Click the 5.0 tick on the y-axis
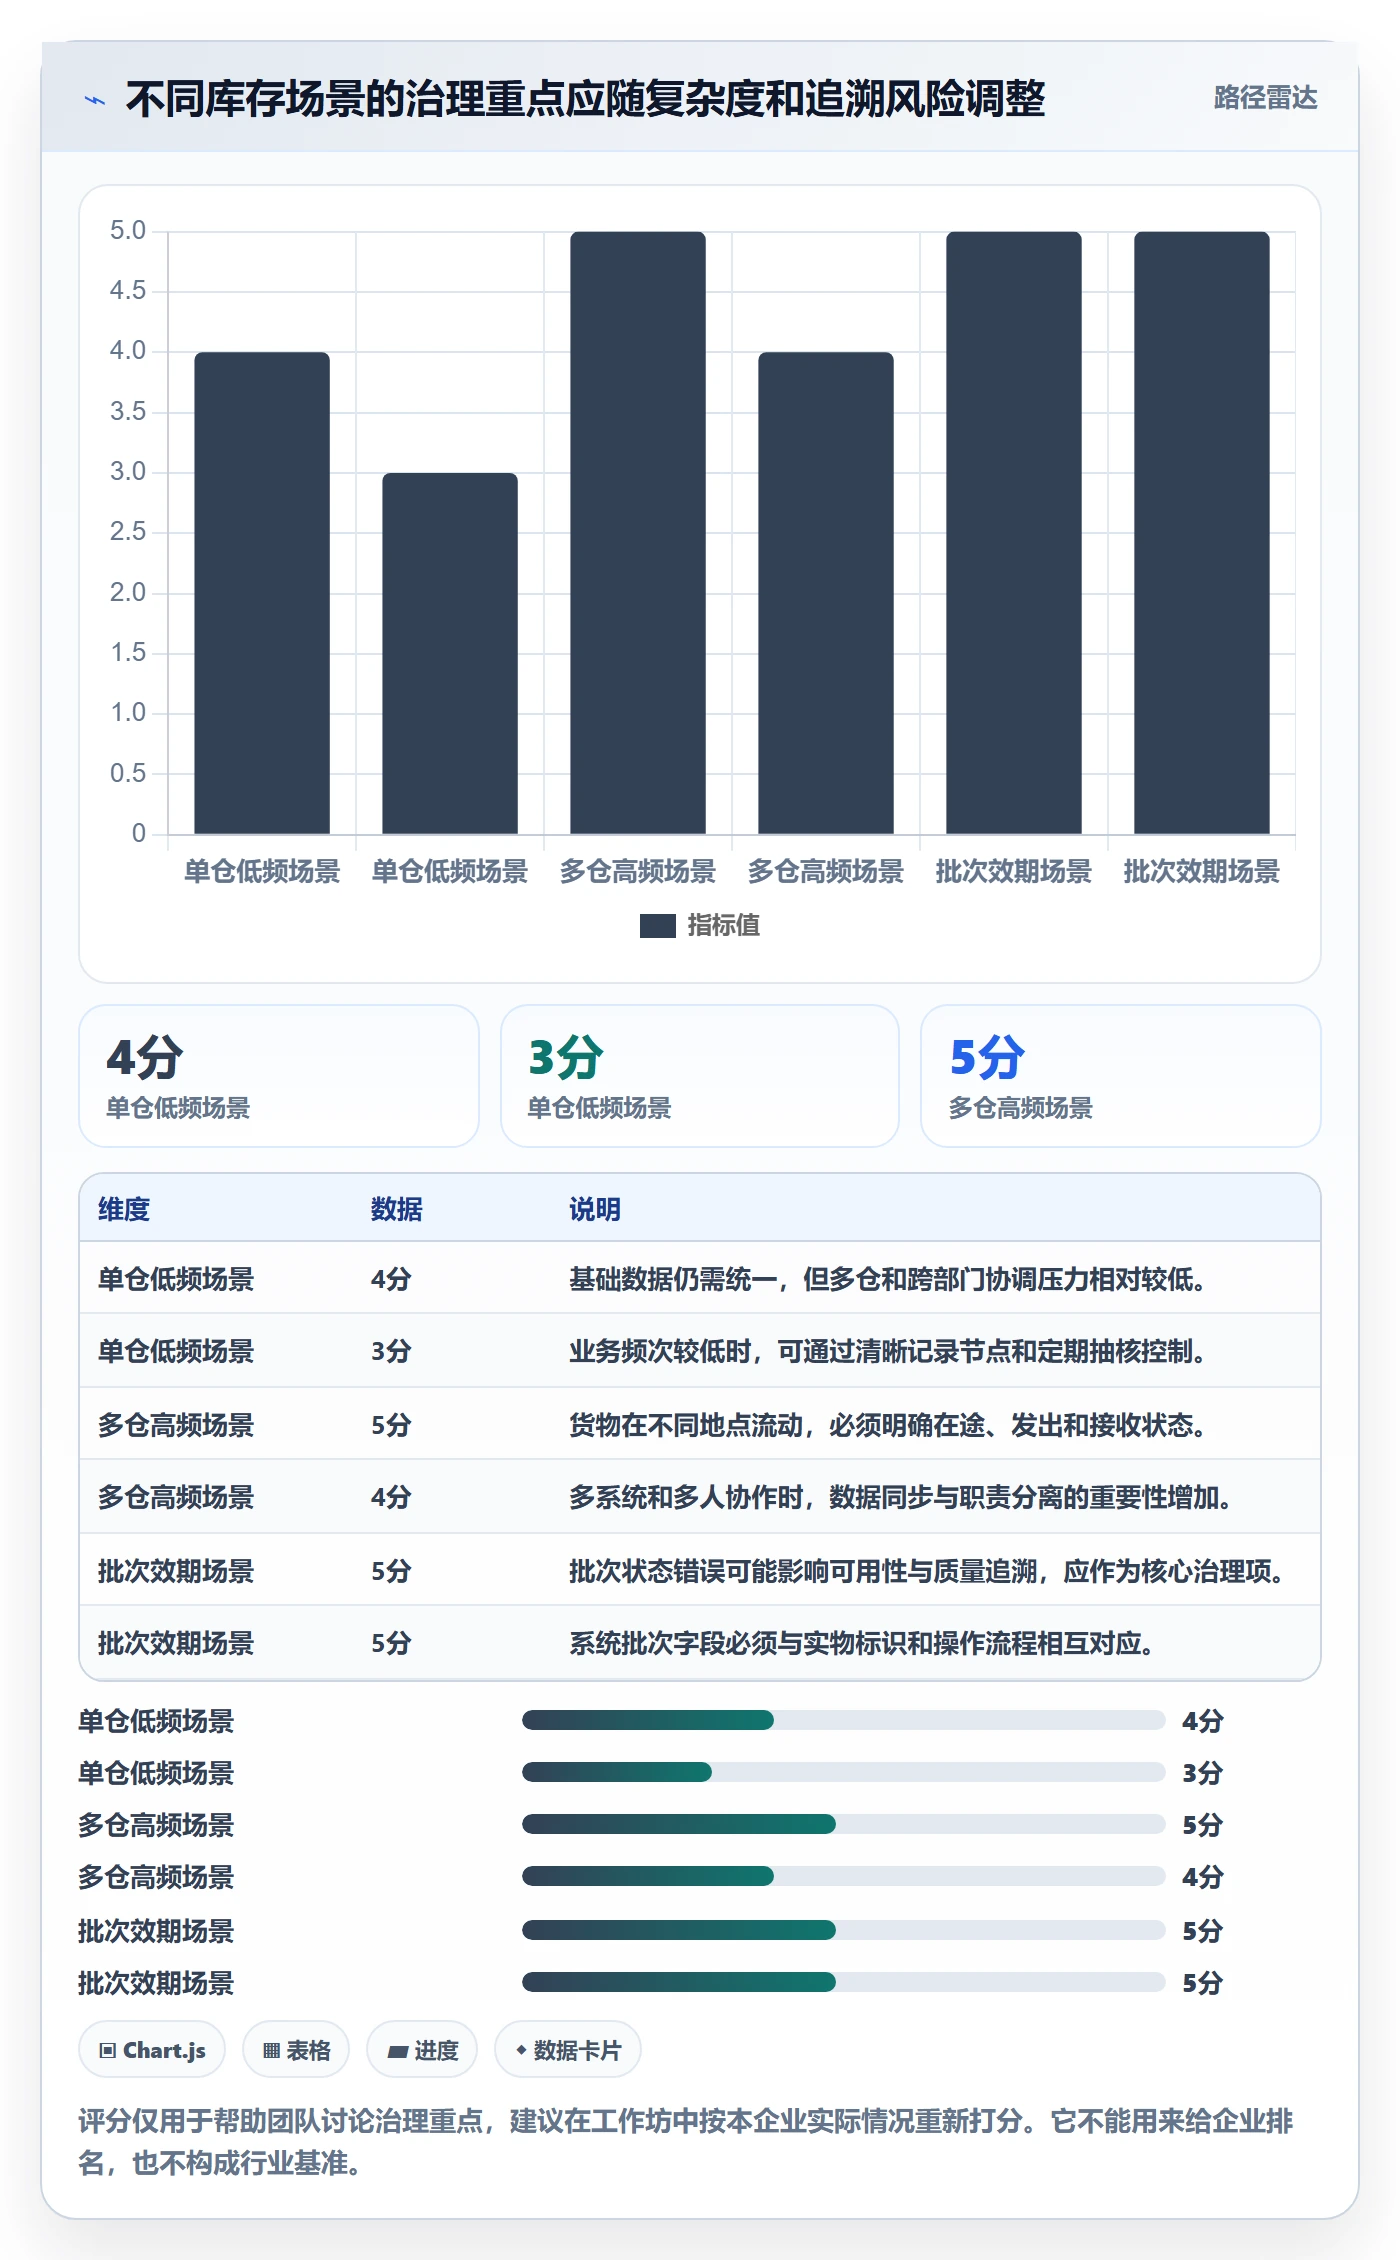The height and width of the screenshot is (2260, 1400). [128, 231]
